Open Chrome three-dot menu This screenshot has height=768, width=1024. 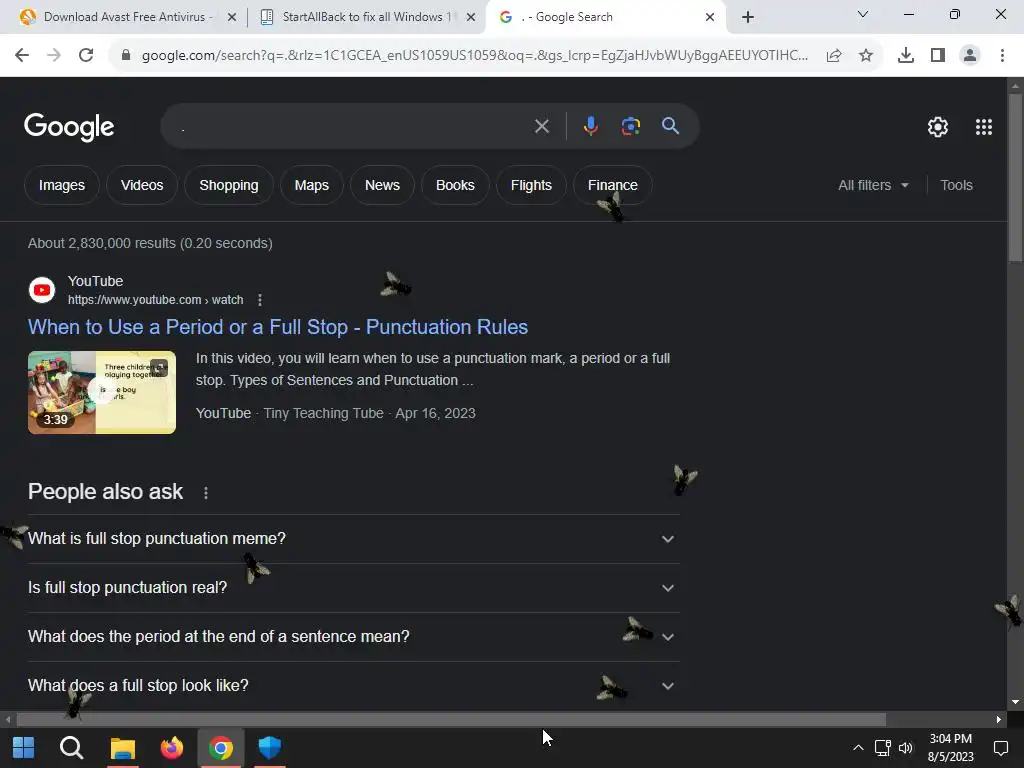point(1002,56)
